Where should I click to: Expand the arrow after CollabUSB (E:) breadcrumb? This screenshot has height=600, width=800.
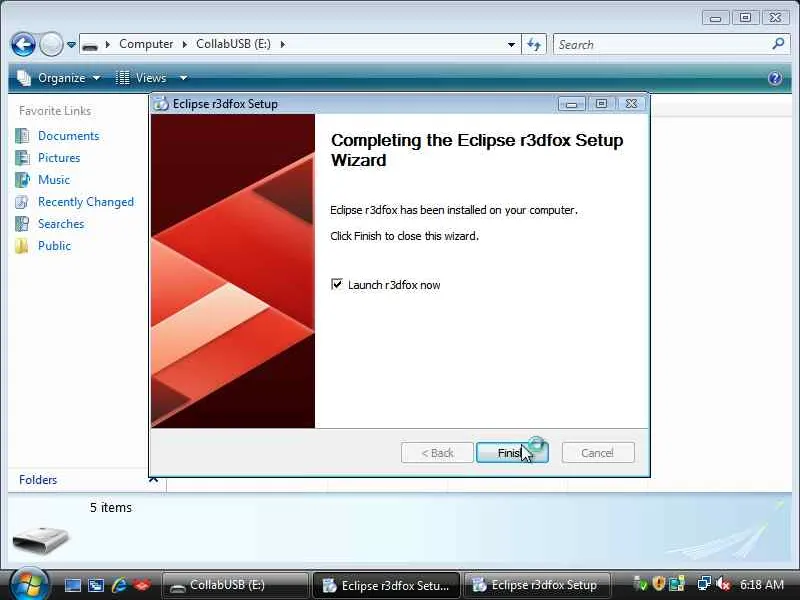click(283, 44)
